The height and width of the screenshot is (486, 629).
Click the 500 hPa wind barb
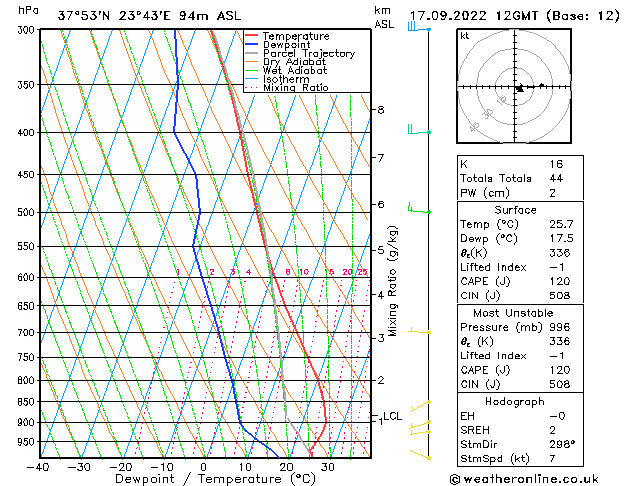419,208
